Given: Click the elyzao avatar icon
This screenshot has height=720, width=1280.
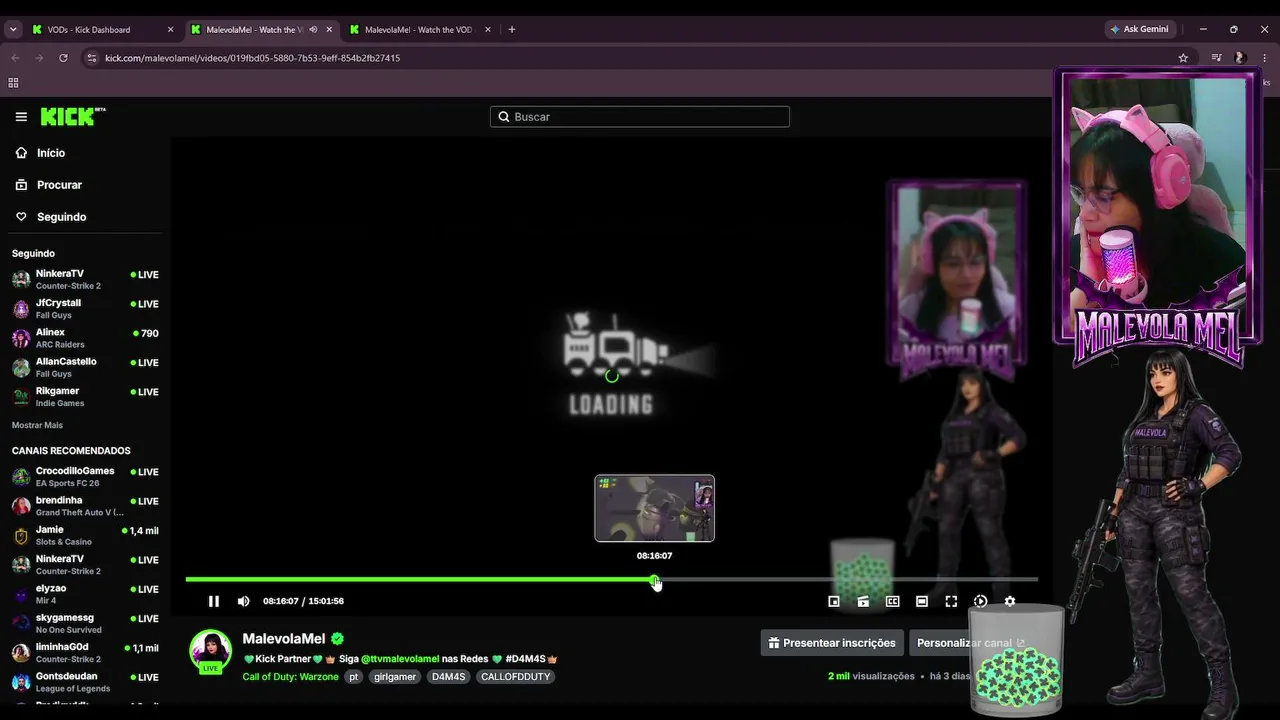Looking at the screenshot, I should (21, 594).
